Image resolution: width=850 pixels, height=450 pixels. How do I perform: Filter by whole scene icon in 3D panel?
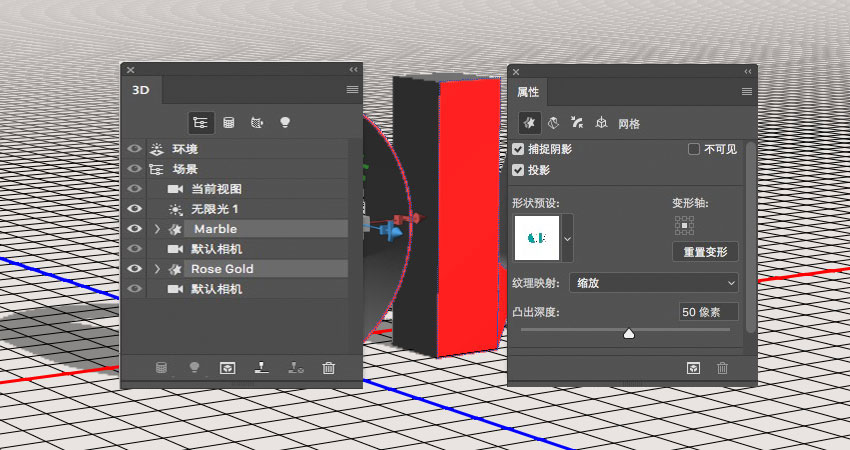pos(201,123)
